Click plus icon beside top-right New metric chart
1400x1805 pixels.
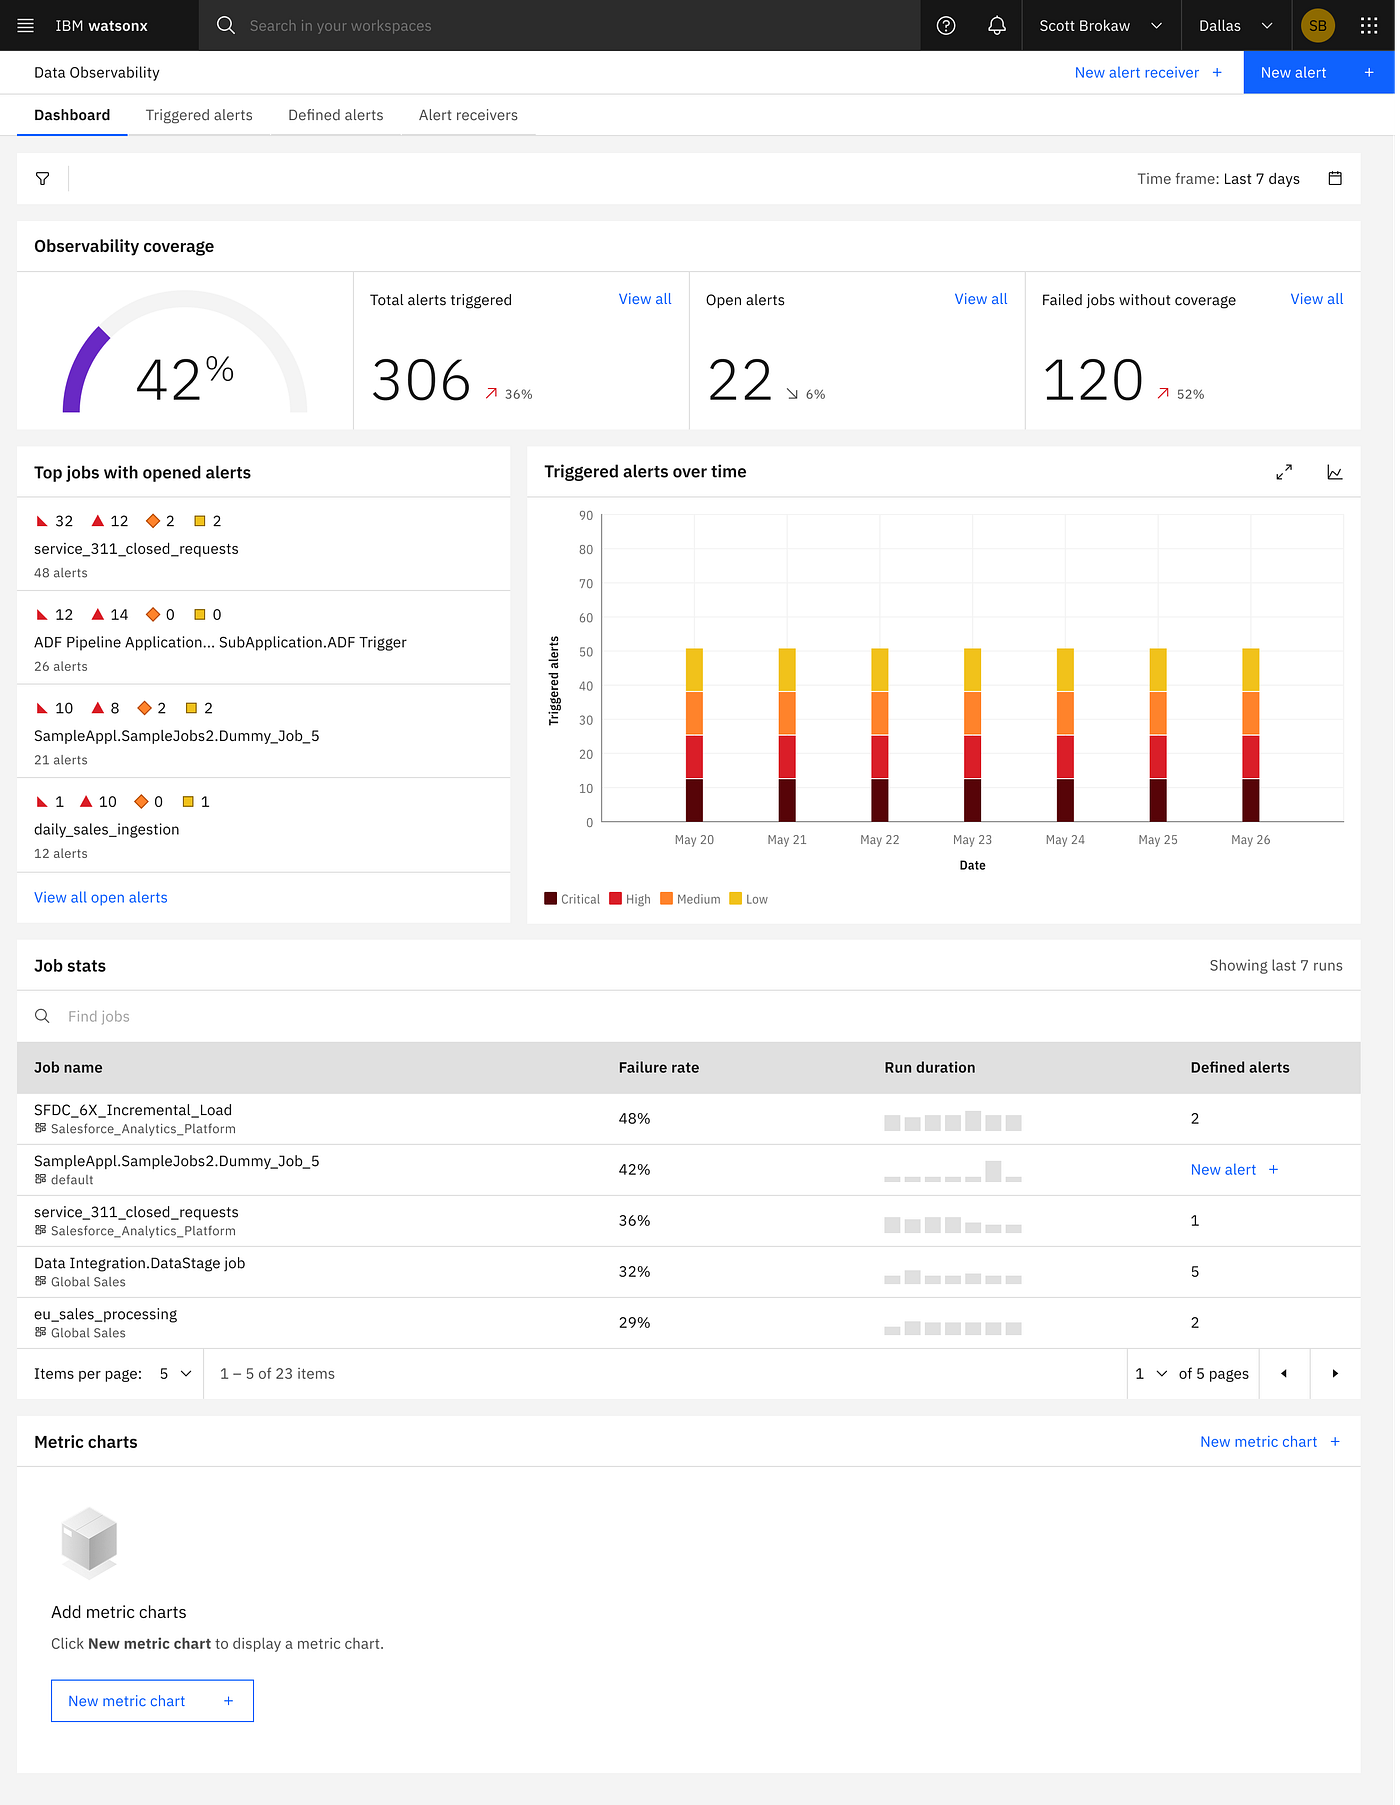click(x=1335, y=1442)
